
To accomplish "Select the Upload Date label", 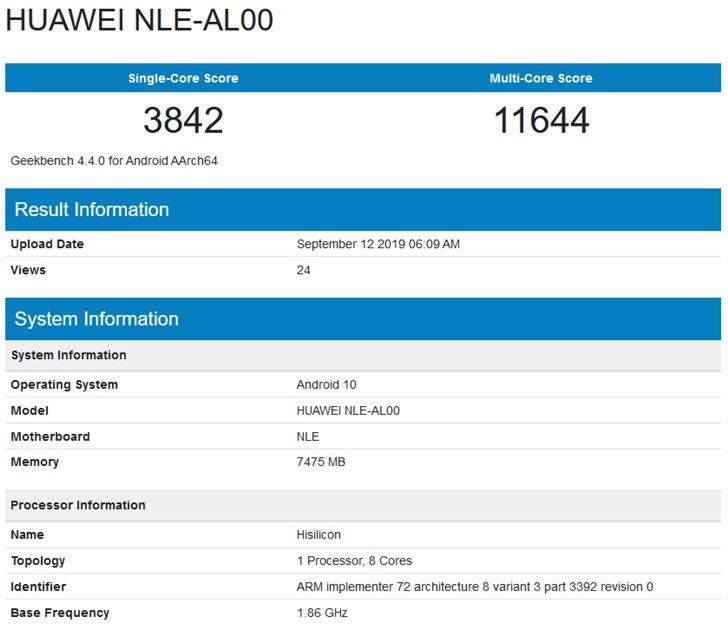I will [x=47, y=244].
